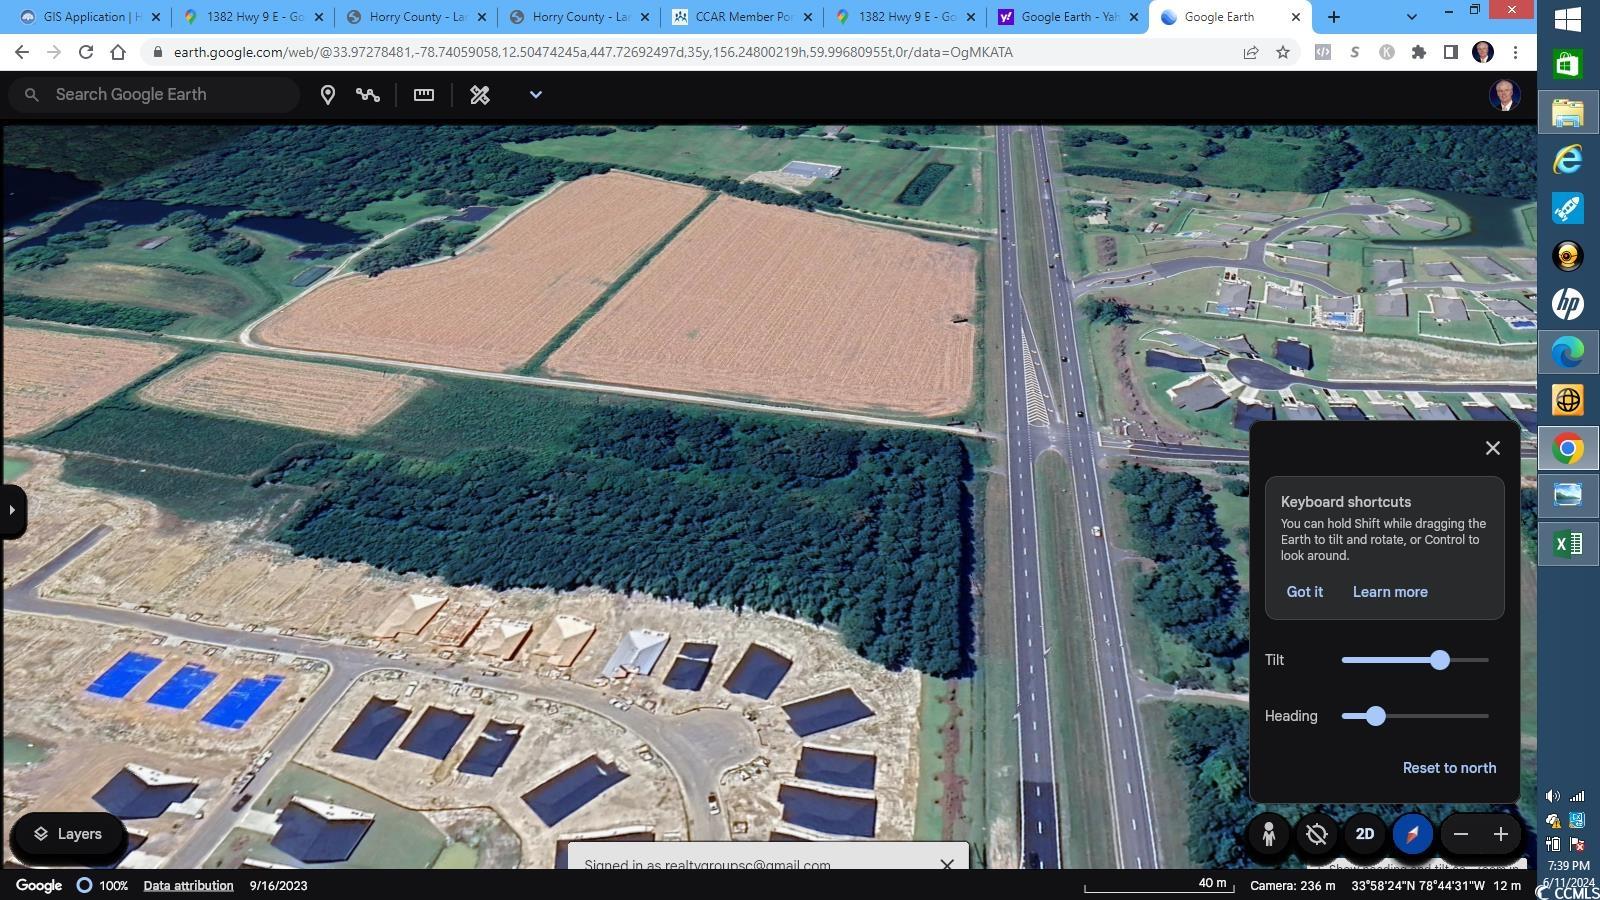The width and height of the screenshot is (1600, 900).
Task: Switch to the GIS Application tab
Action: tap(90, 17)
